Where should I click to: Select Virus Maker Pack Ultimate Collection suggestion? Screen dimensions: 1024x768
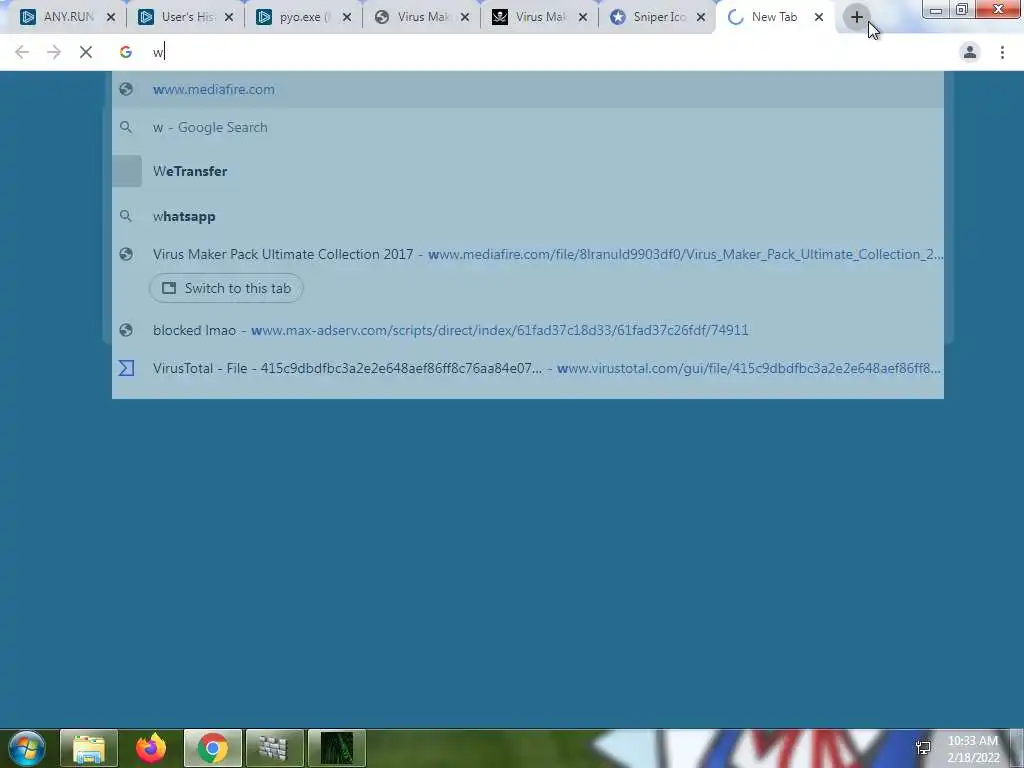(x=528, y=254)
